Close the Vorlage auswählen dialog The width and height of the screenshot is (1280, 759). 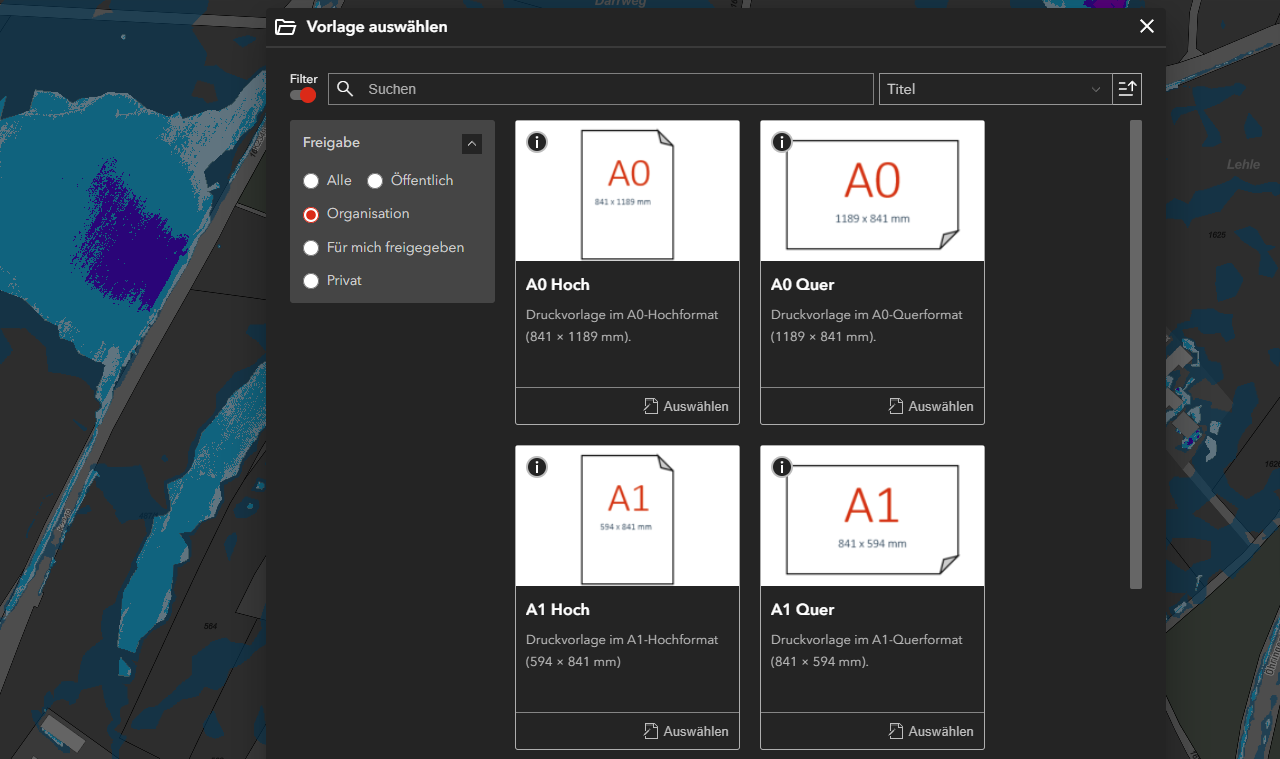(x=1147, y=27)
